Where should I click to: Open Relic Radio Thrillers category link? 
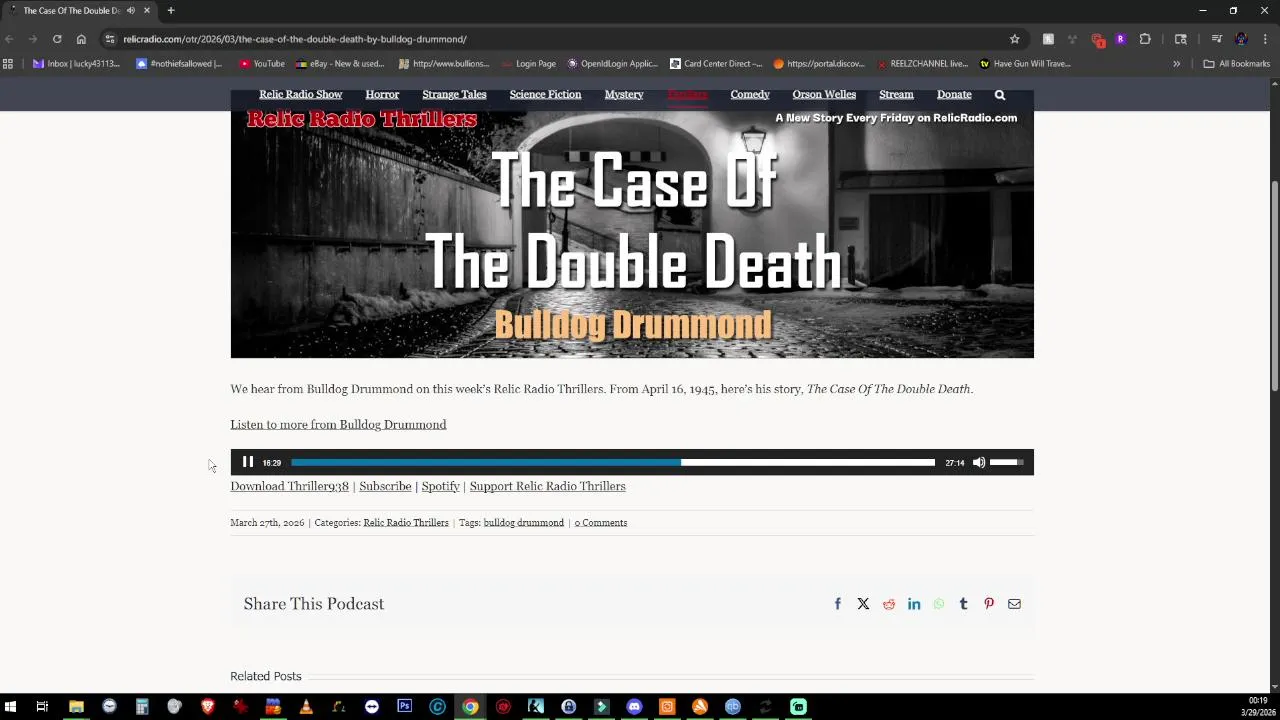click(406, 523)
